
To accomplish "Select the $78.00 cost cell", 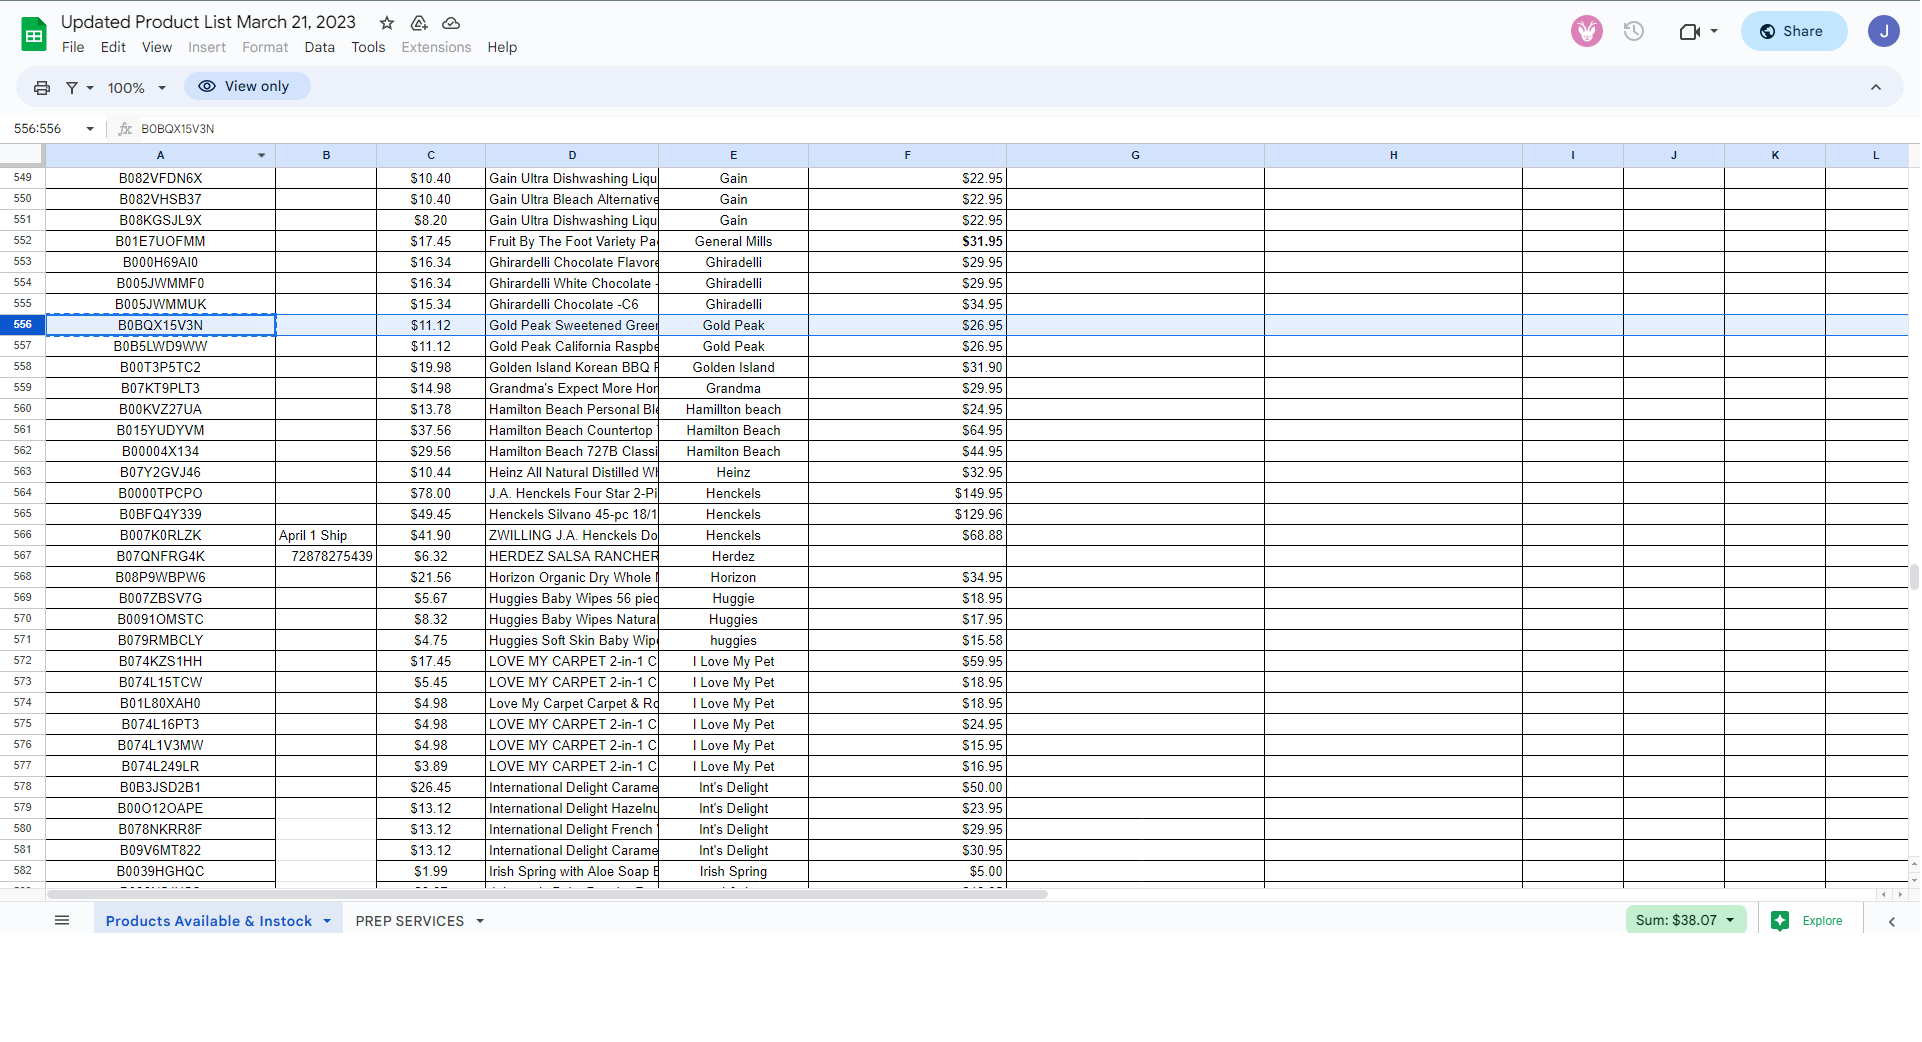I will pos(431,494).
